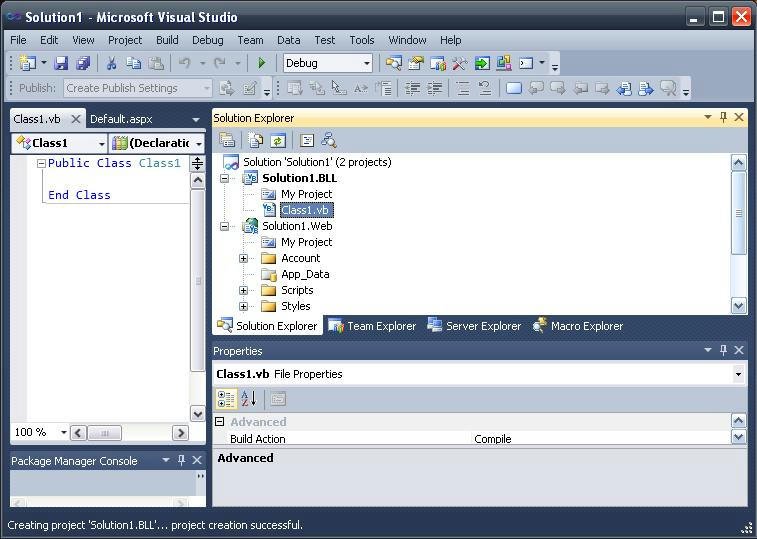
Task: Click the Solution Explorer scroll down arrow
Action: tap(739, 306)
